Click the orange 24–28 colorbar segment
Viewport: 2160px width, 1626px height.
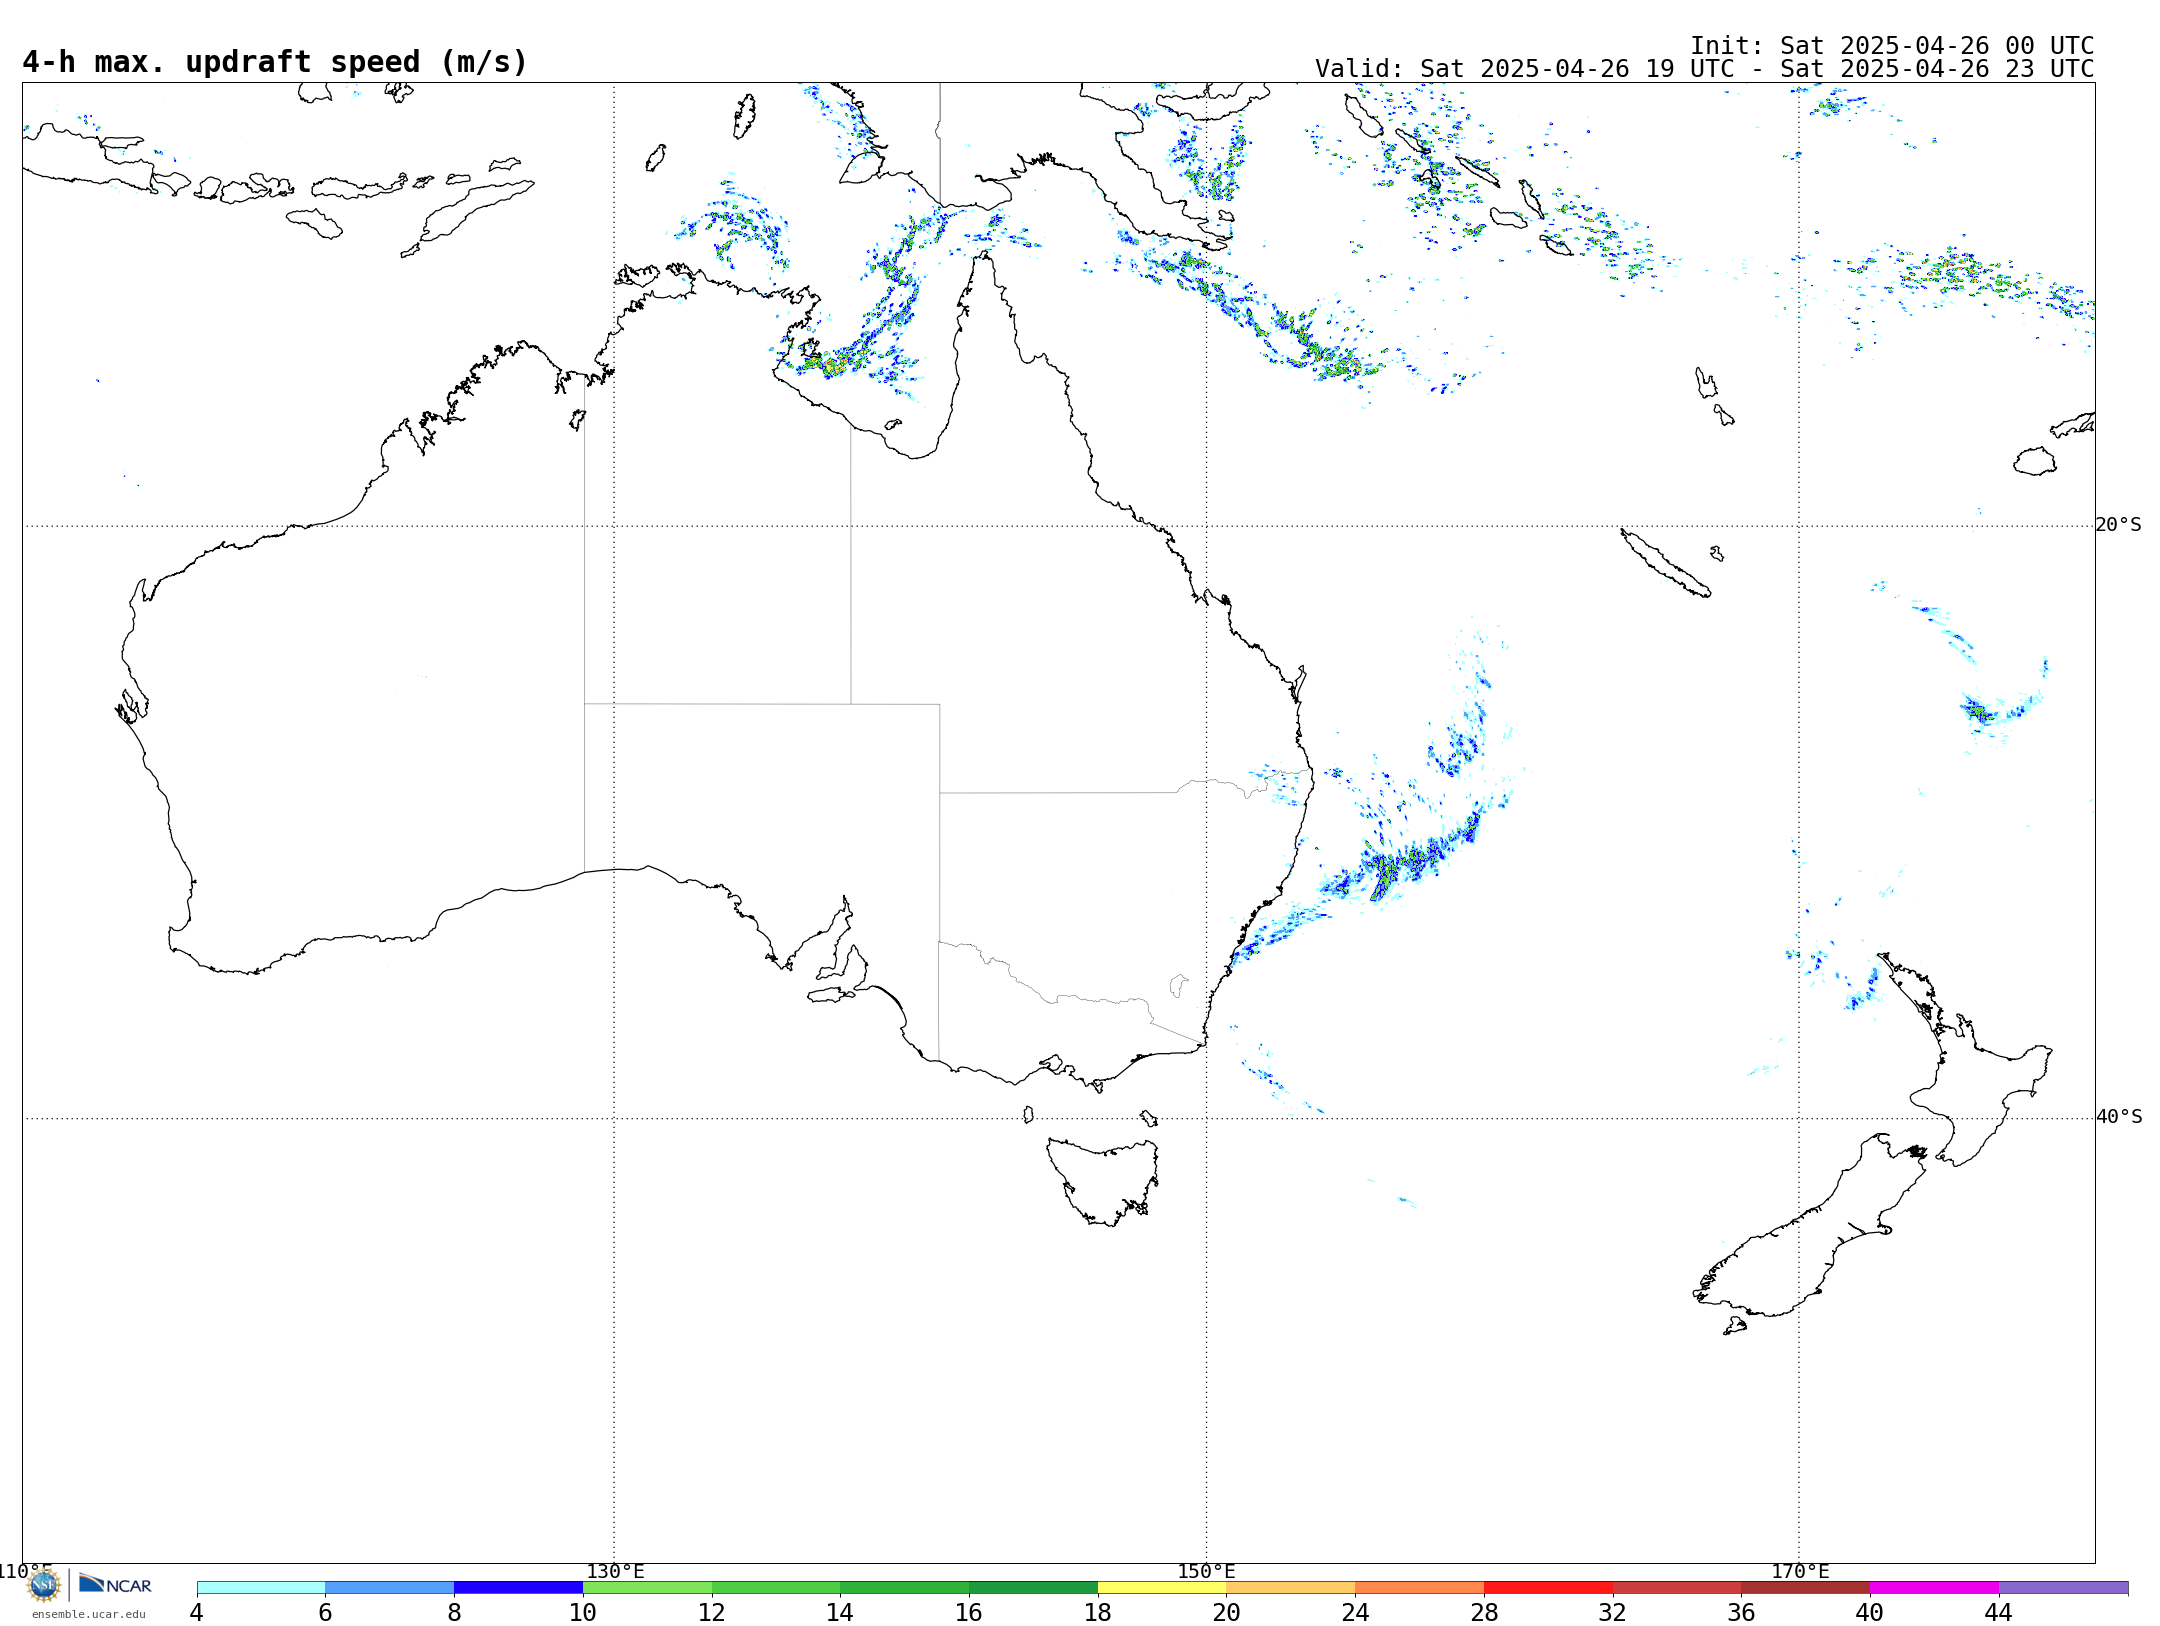1420,1588
